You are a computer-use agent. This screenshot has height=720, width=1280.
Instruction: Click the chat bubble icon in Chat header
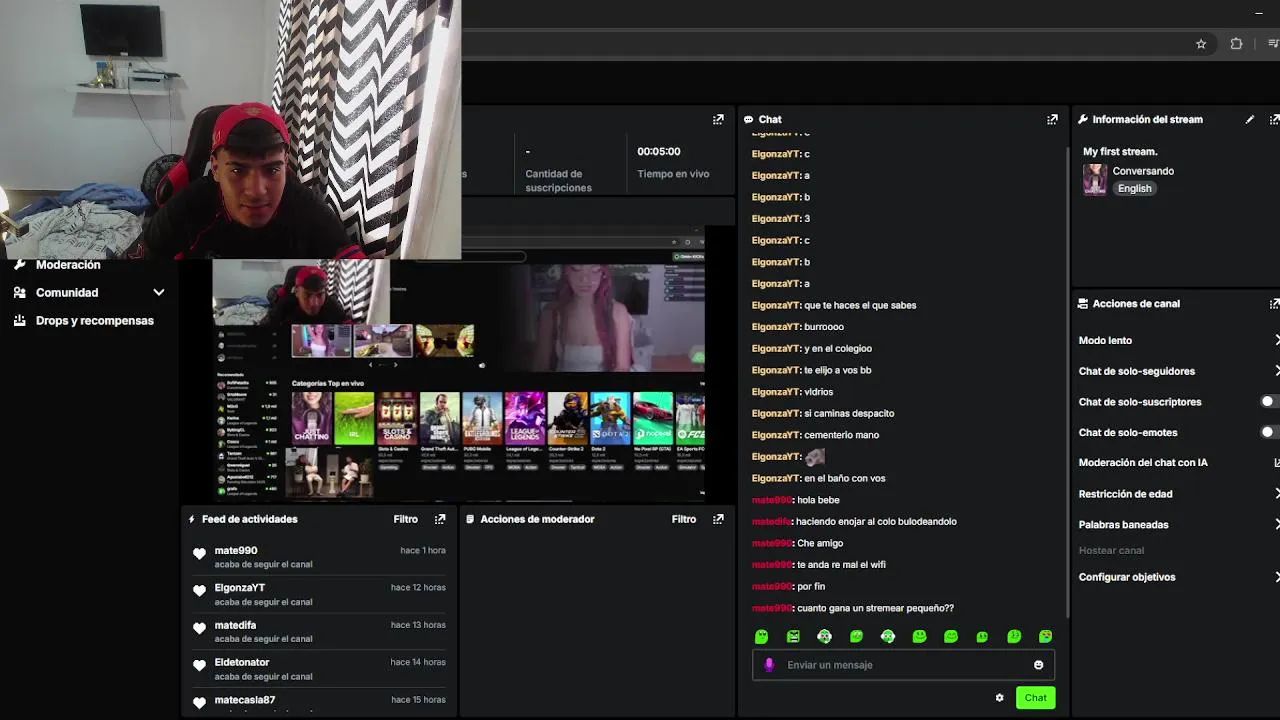(748, 119)
